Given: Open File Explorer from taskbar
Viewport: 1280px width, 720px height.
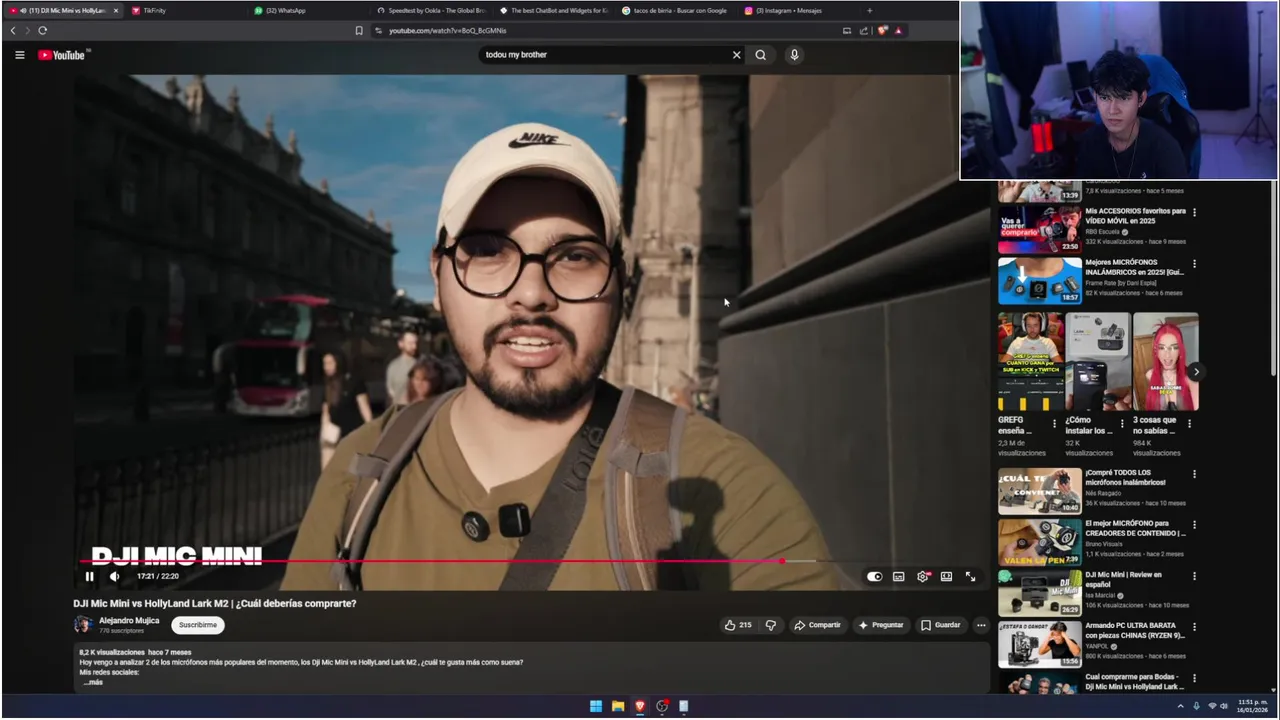Looking at the screenshot, I should 618,706.
